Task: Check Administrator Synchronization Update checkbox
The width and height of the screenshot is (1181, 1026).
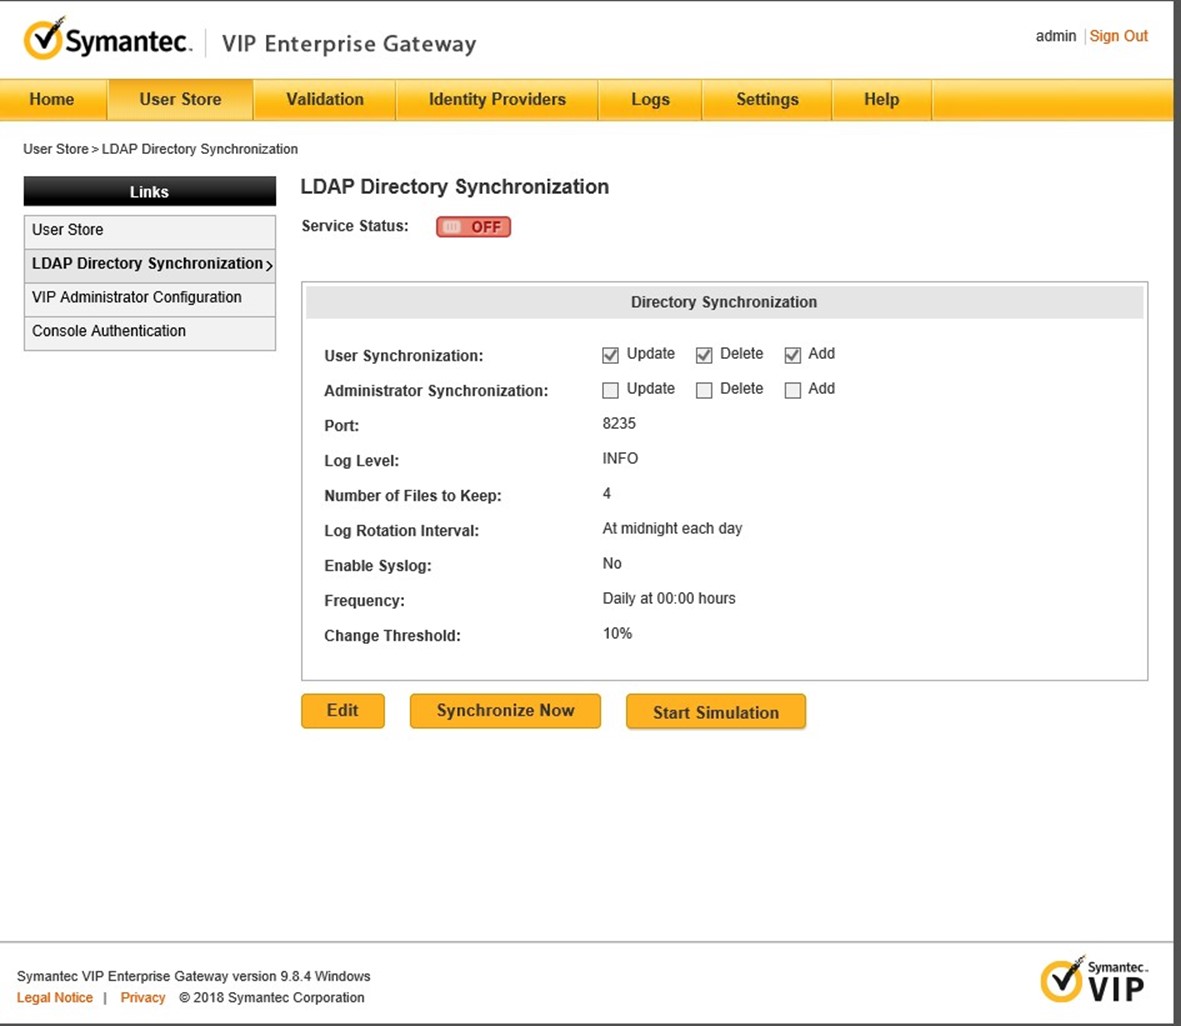Action: (x=610, y=389)
